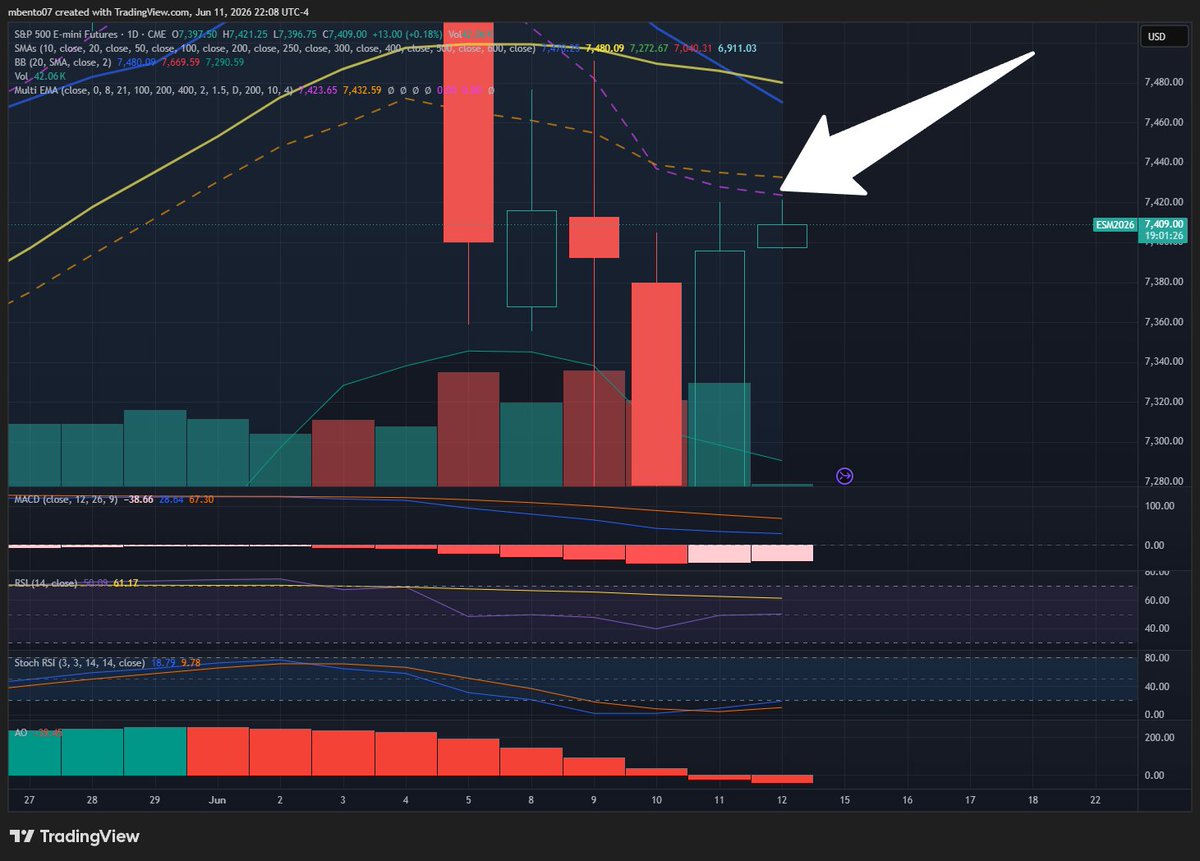
Task: Click the 19:01:26 countdown label
Action: point(1164,236)
